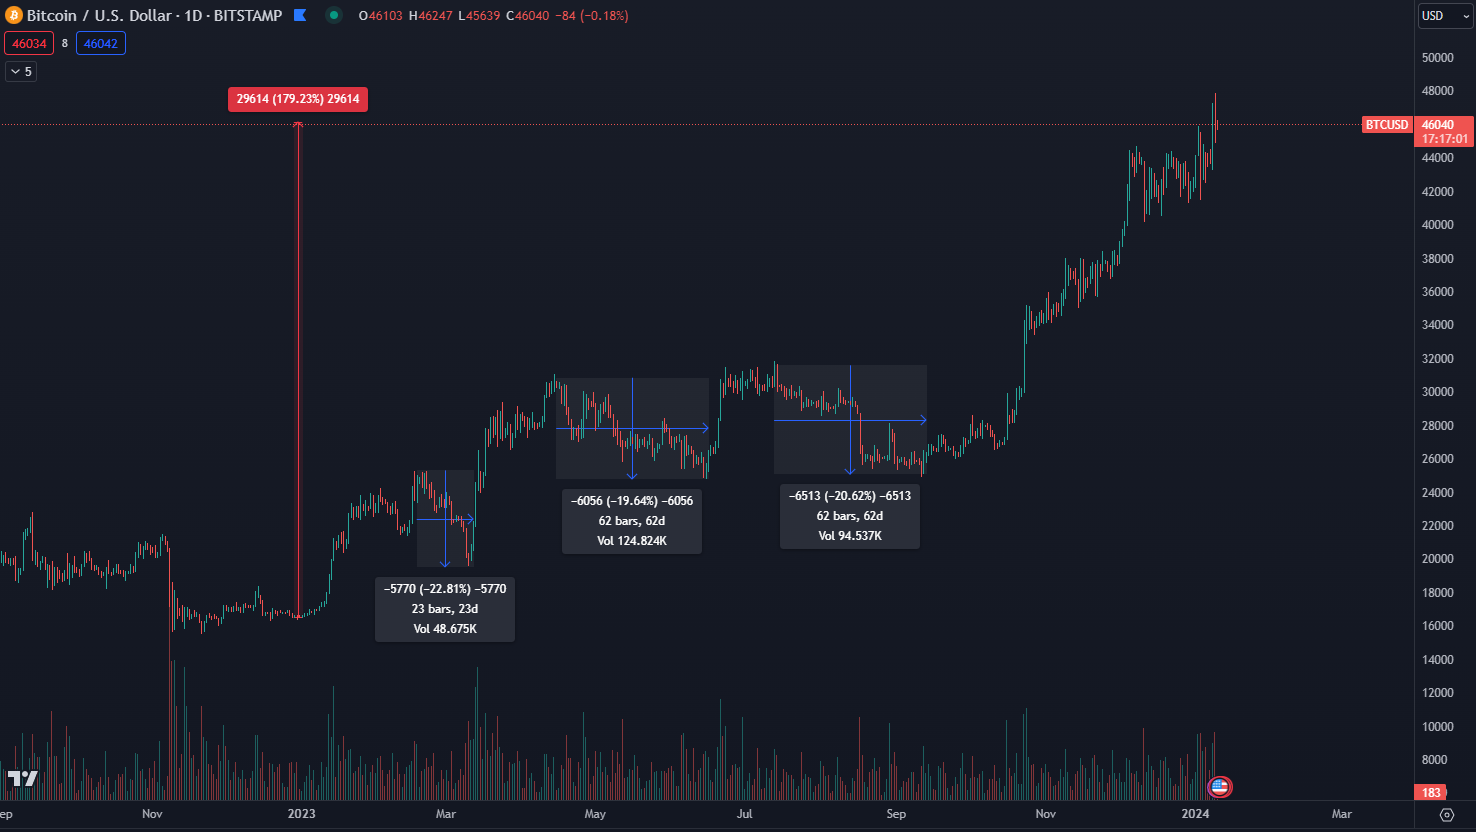The width and height of the screenshot is (1476, 832).
Task: Open the USD currency dropdown
Action: click(1445, 16)
